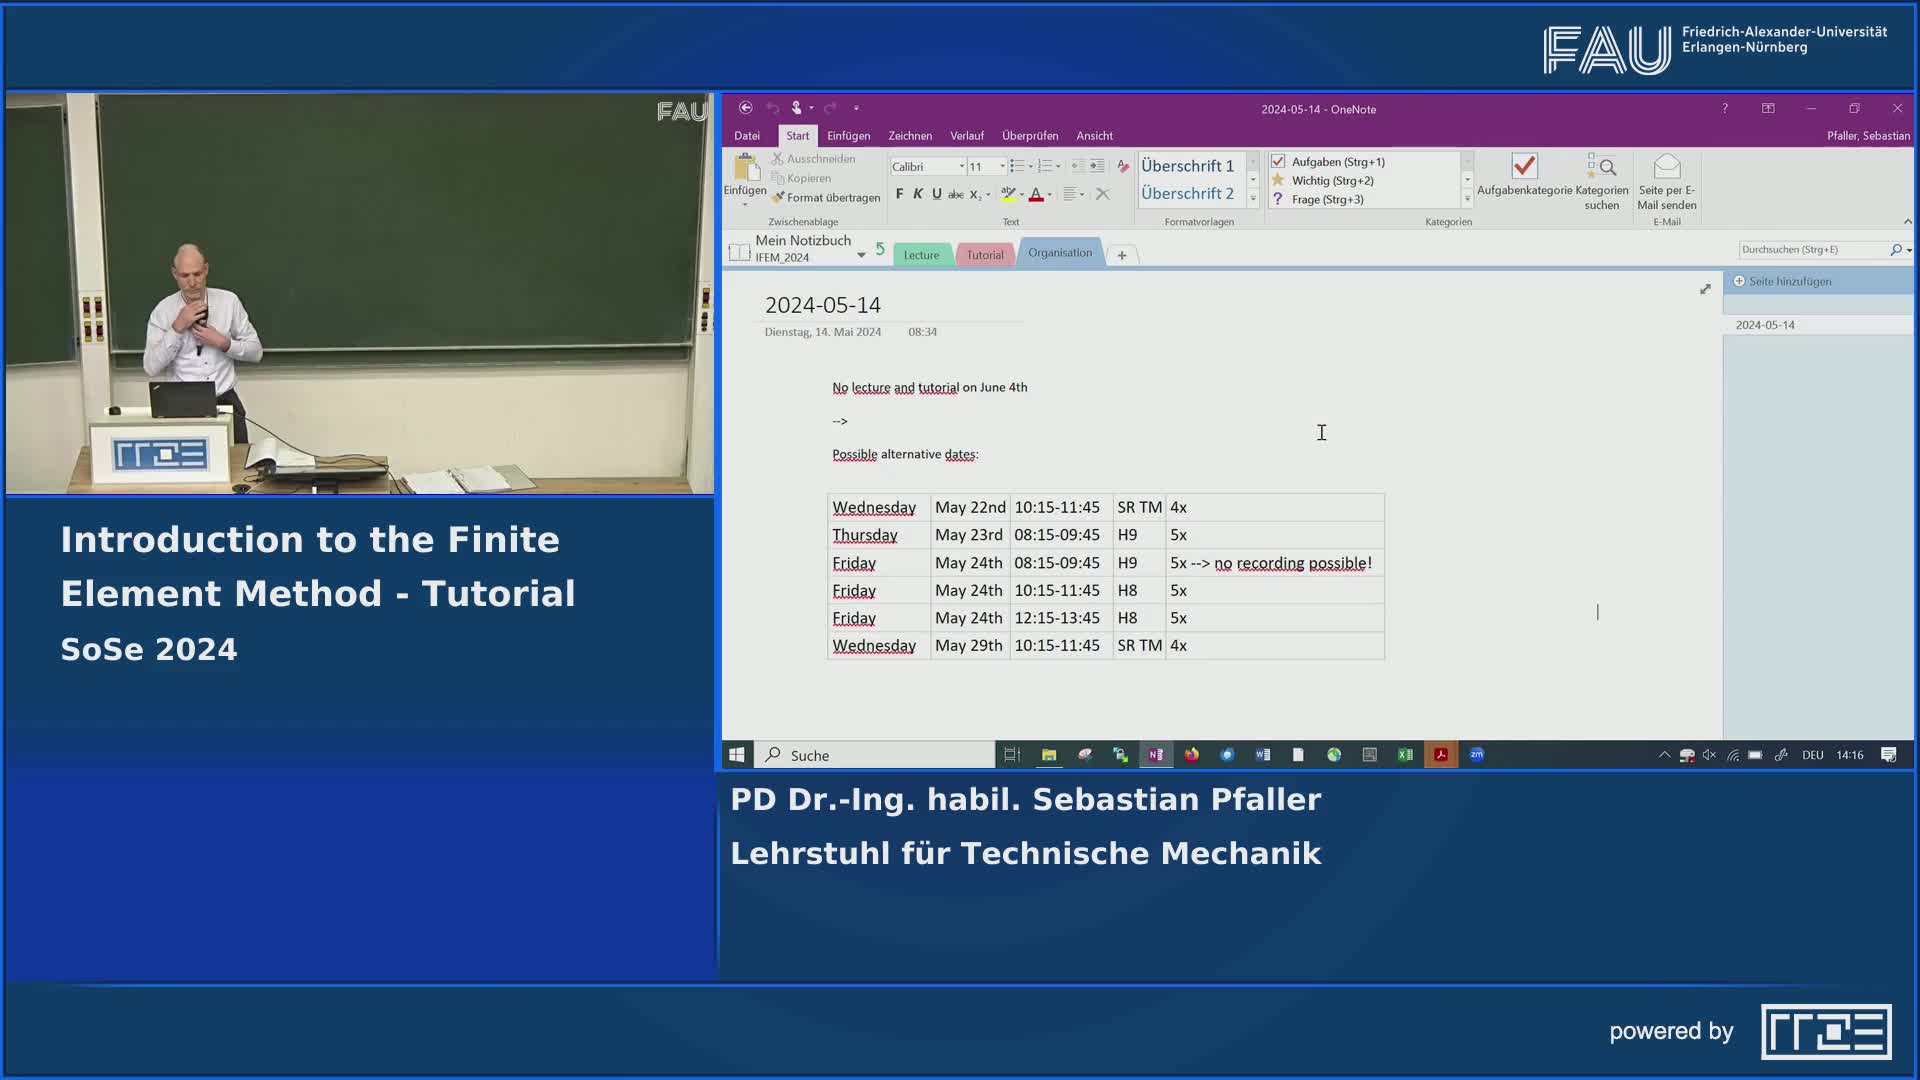Toggle bold formatting (F)
The image size is (1920, 1080).
899,194
